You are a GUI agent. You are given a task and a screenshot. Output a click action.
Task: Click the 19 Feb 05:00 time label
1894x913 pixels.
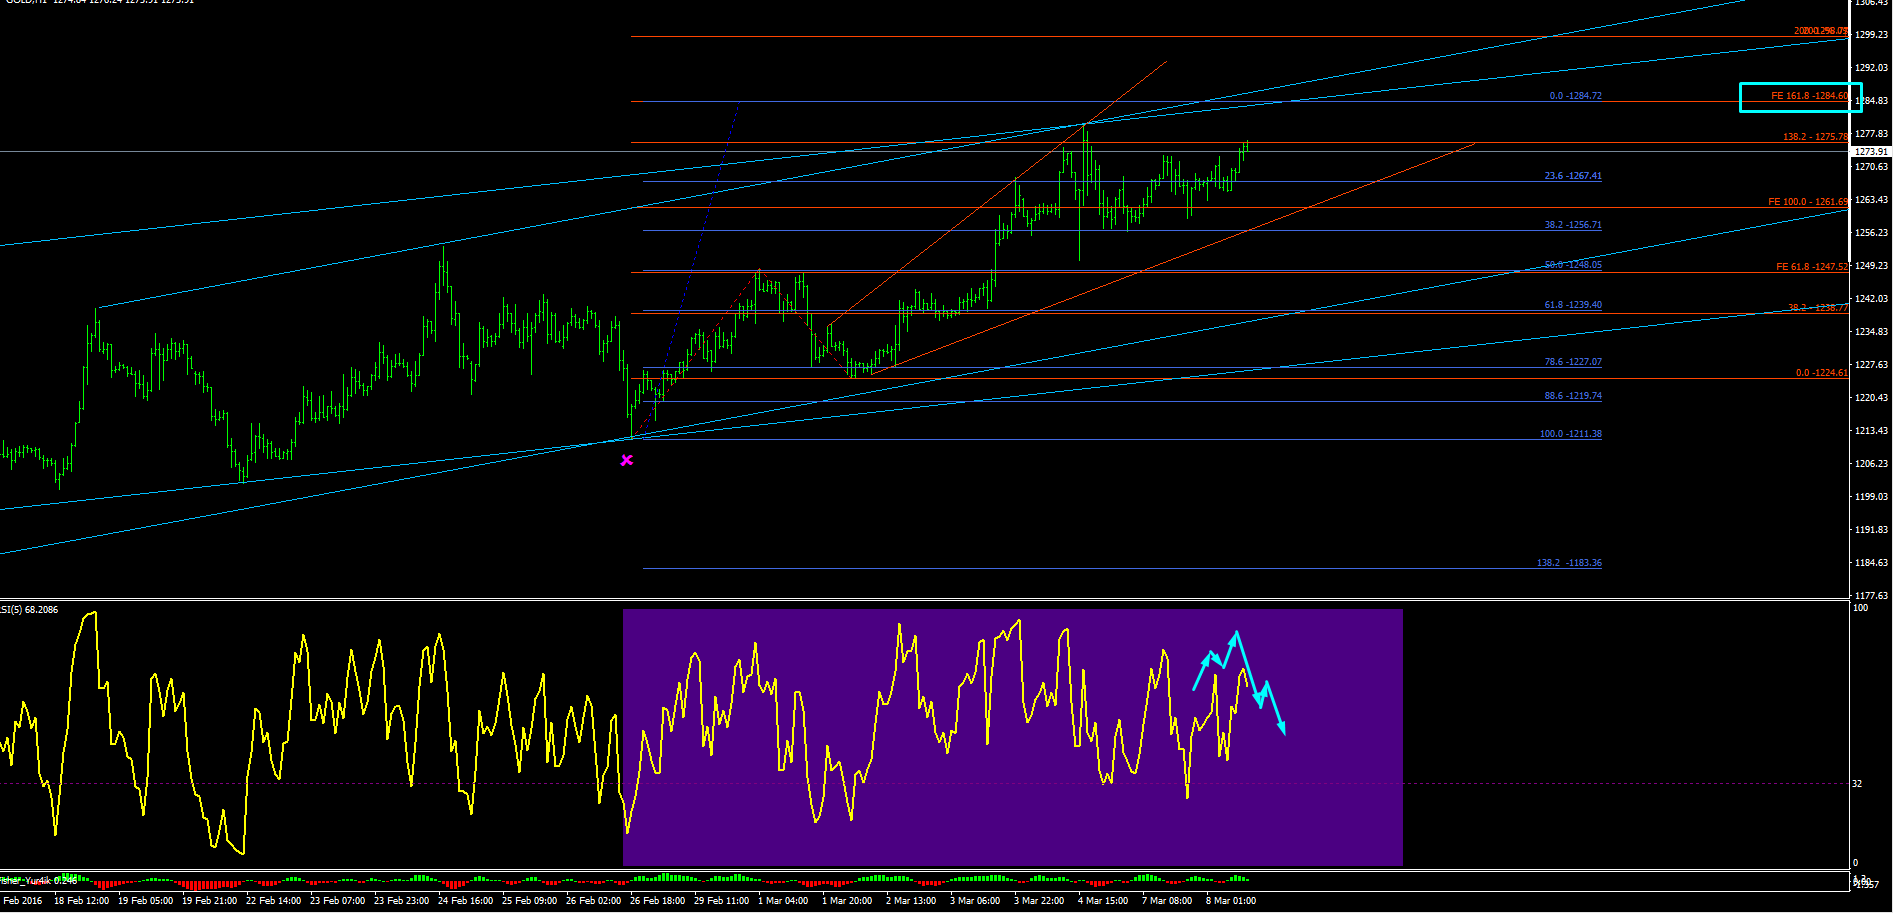pos(146,901)
